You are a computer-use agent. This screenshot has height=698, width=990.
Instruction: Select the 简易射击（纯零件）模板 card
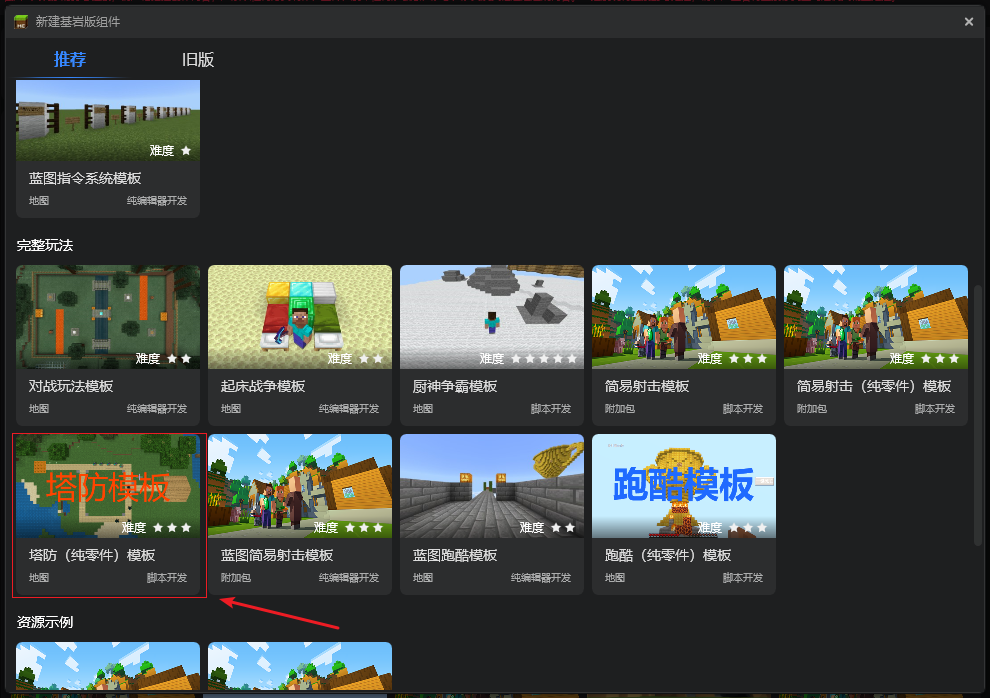tap(876, 345)
